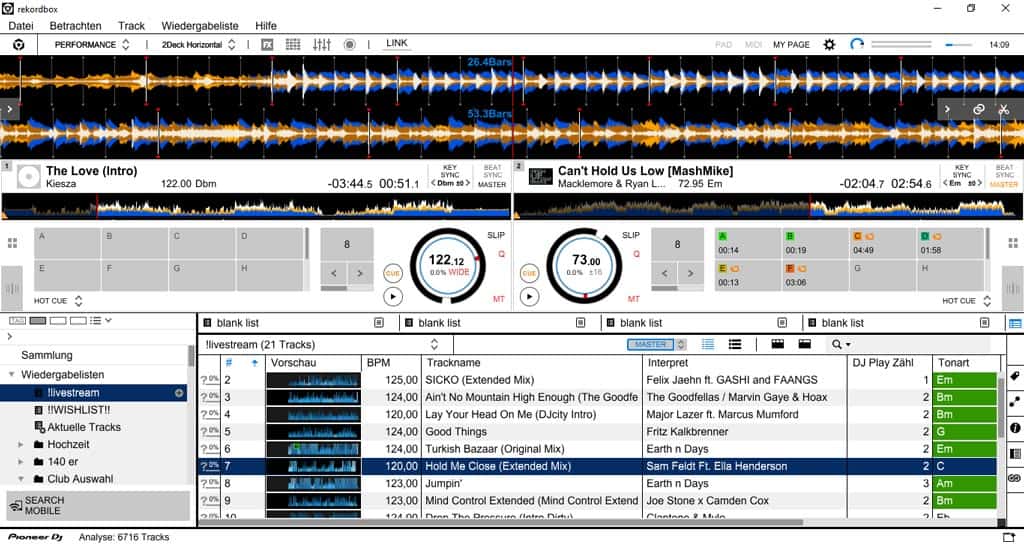Open deck 1 HOT CUE mode dropdown

(59, 301)
